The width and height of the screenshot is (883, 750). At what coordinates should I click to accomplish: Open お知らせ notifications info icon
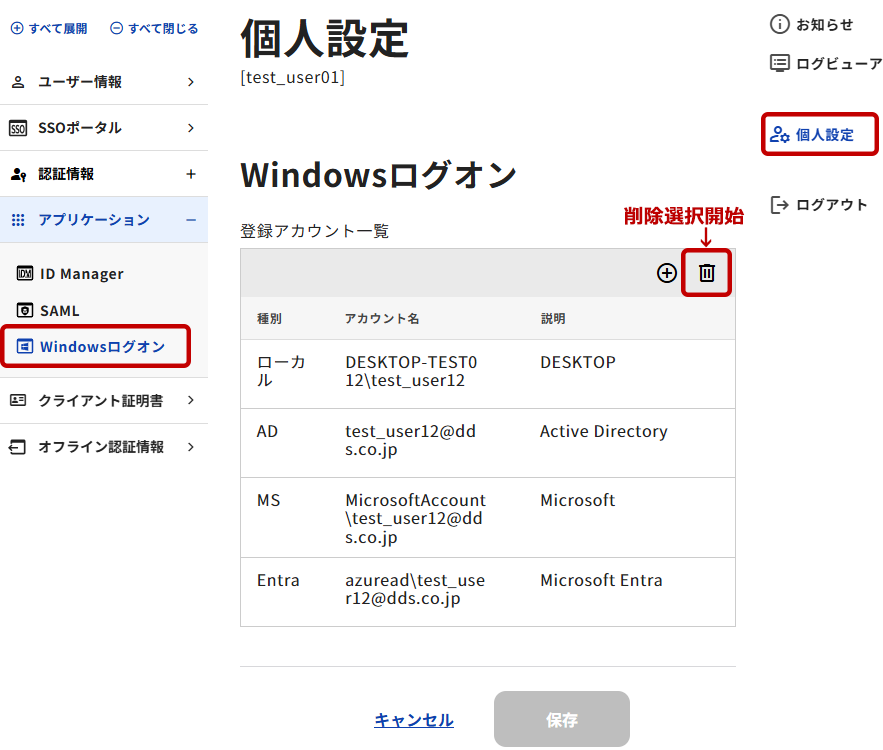780,24
